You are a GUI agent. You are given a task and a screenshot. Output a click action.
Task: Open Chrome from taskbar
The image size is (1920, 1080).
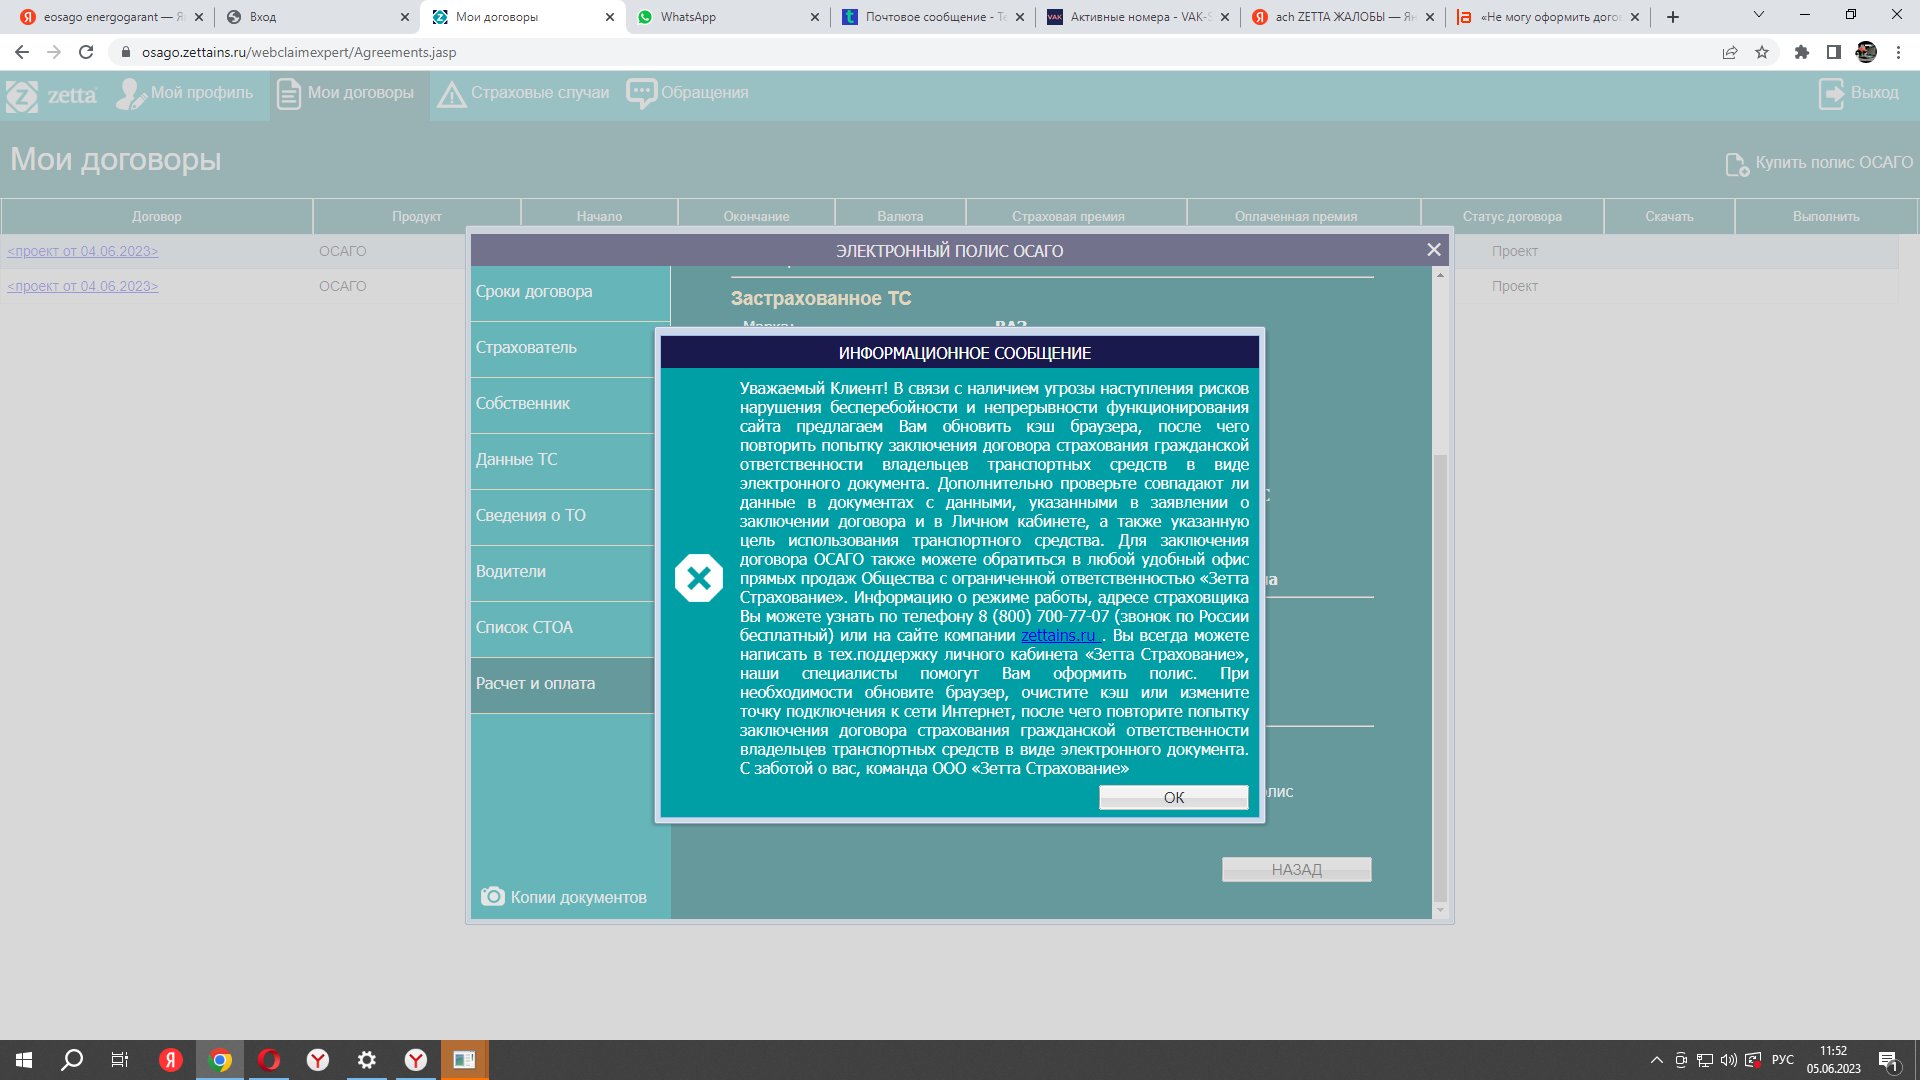pyautogui.click(x=220, y=1060)
